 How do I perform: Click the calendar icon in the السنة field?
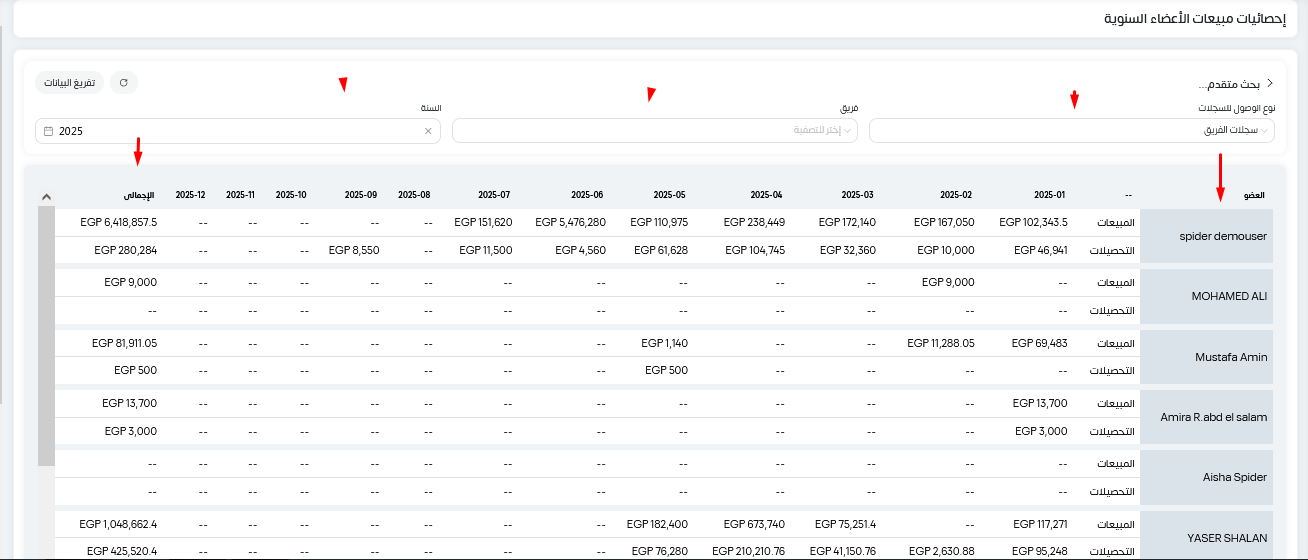pyautogui.click(x=48, y=131)
